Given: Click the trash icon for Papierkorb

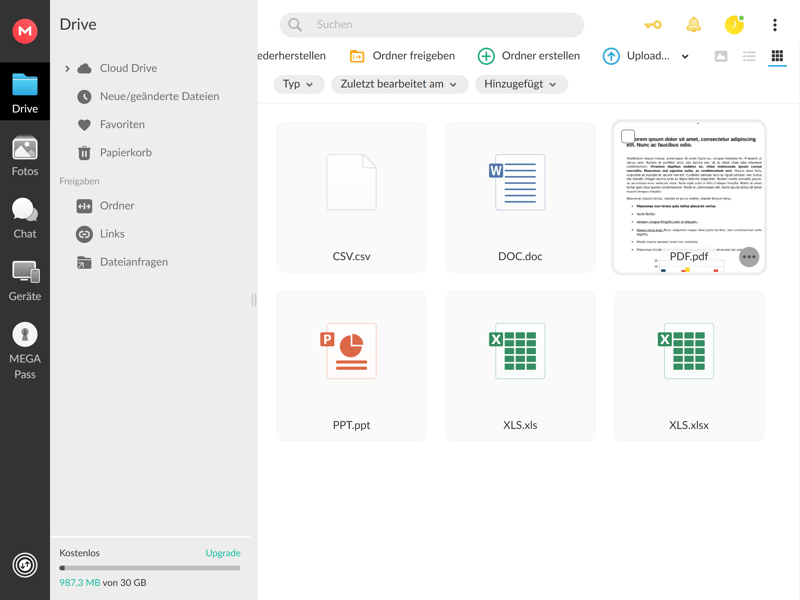Looking at the screenshot, I should click(x=84, y=153).
